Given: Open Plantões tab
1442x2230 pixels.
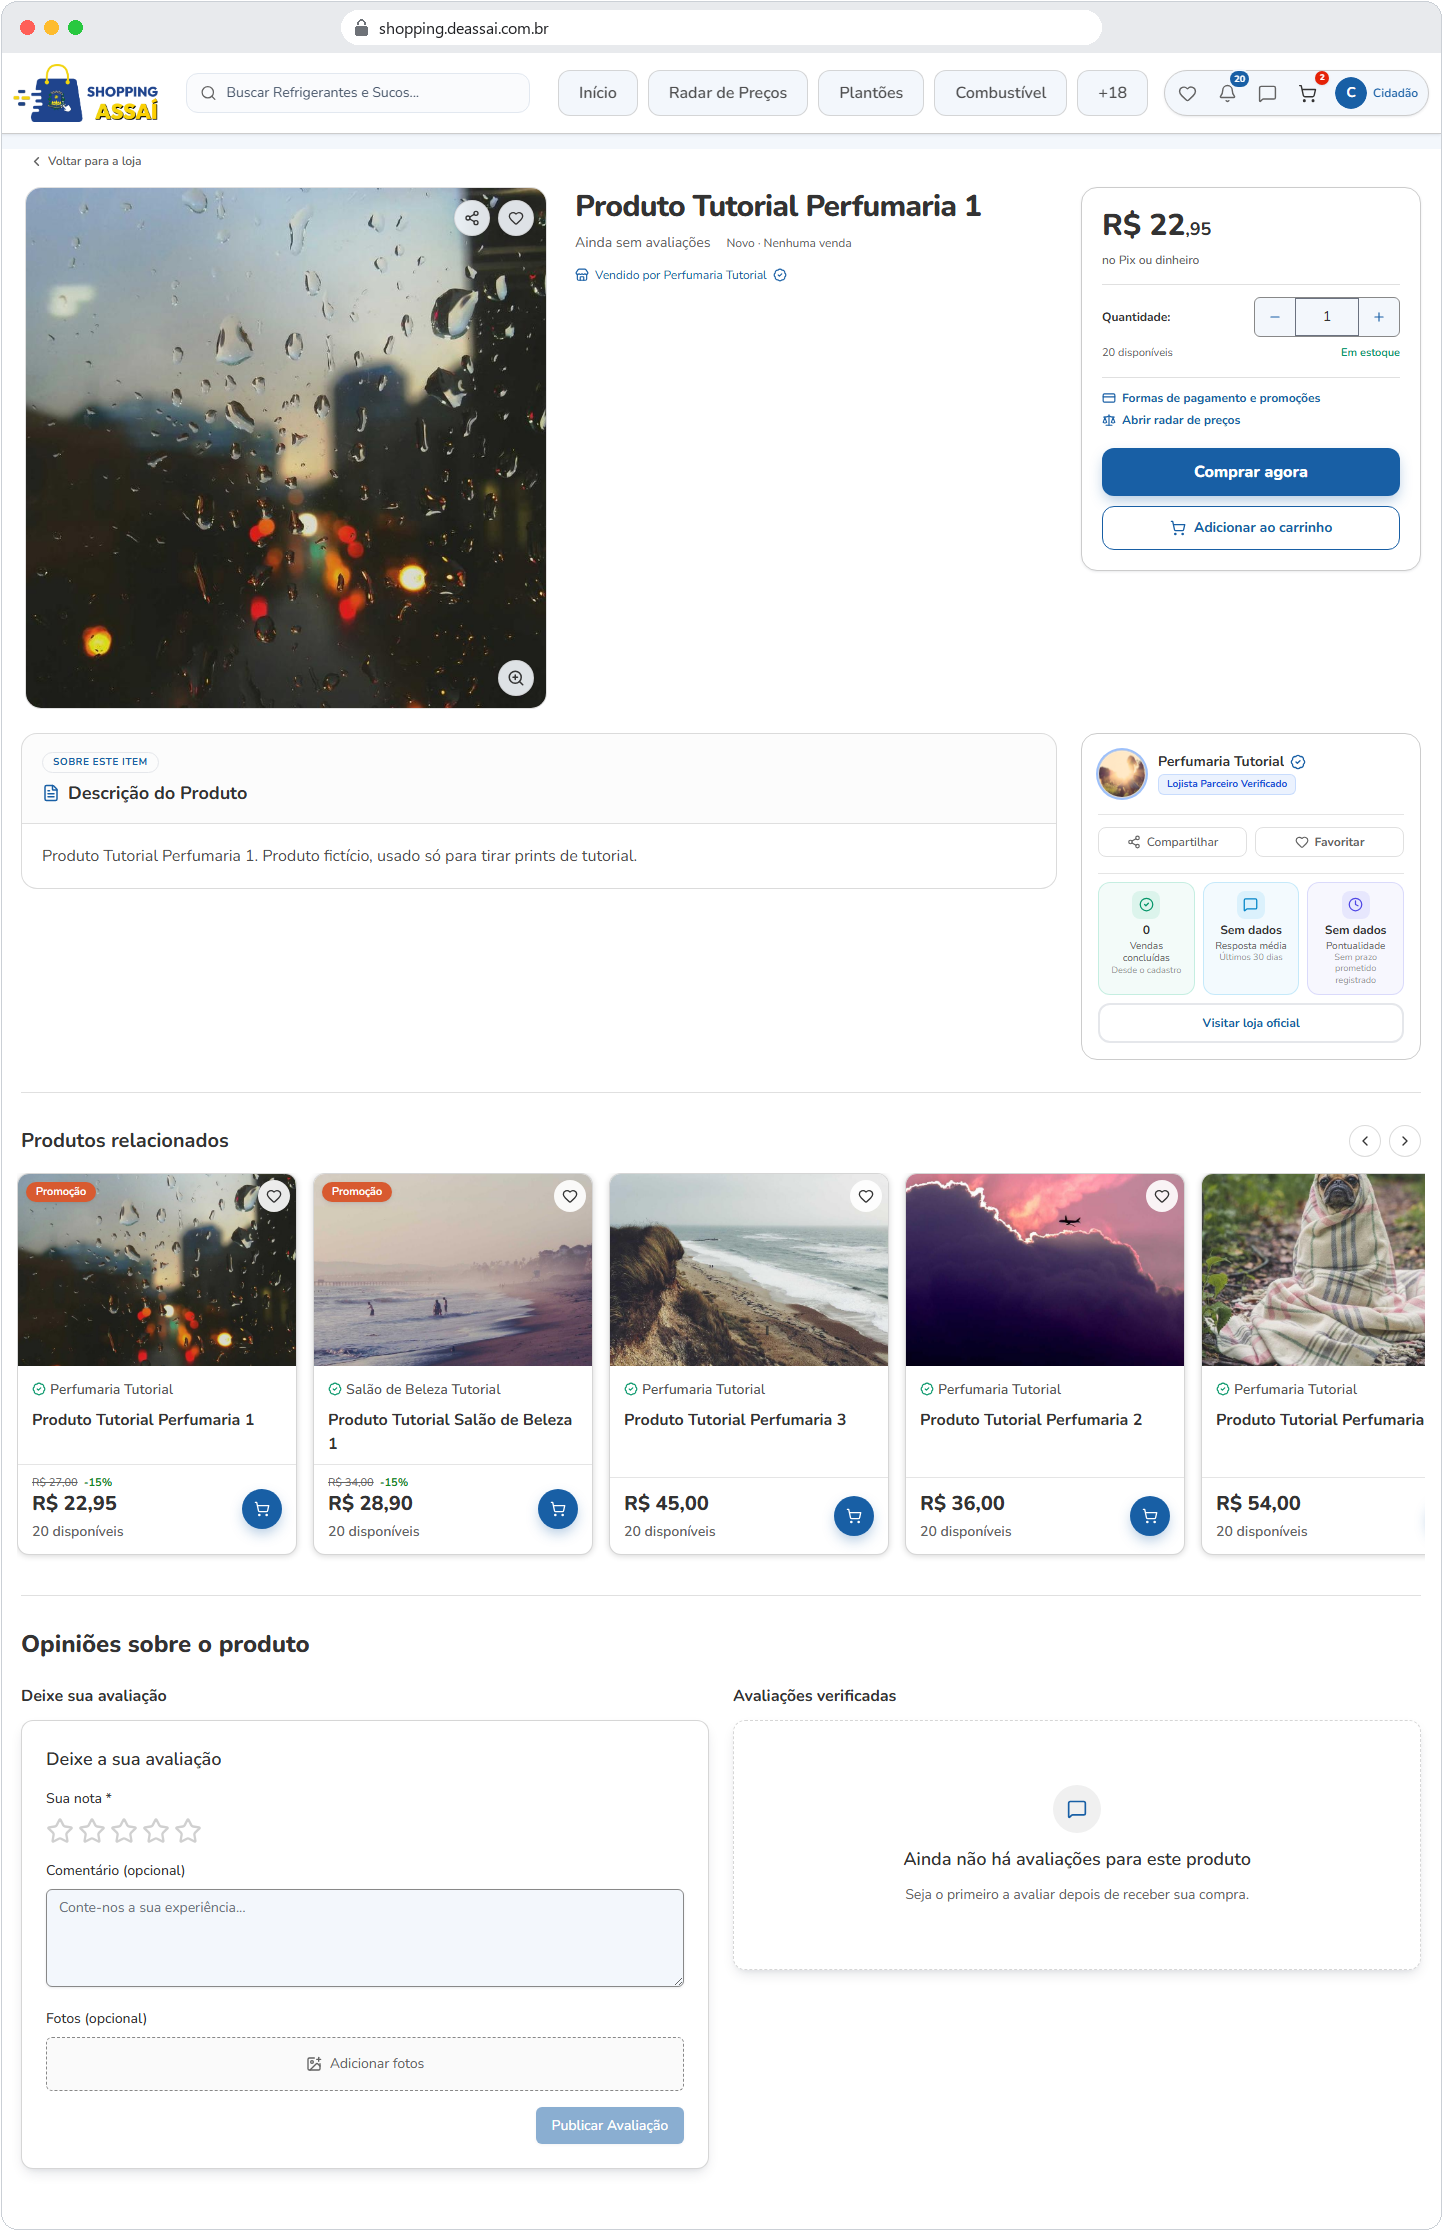Looking at the screenshot, I should coord(871,93).
